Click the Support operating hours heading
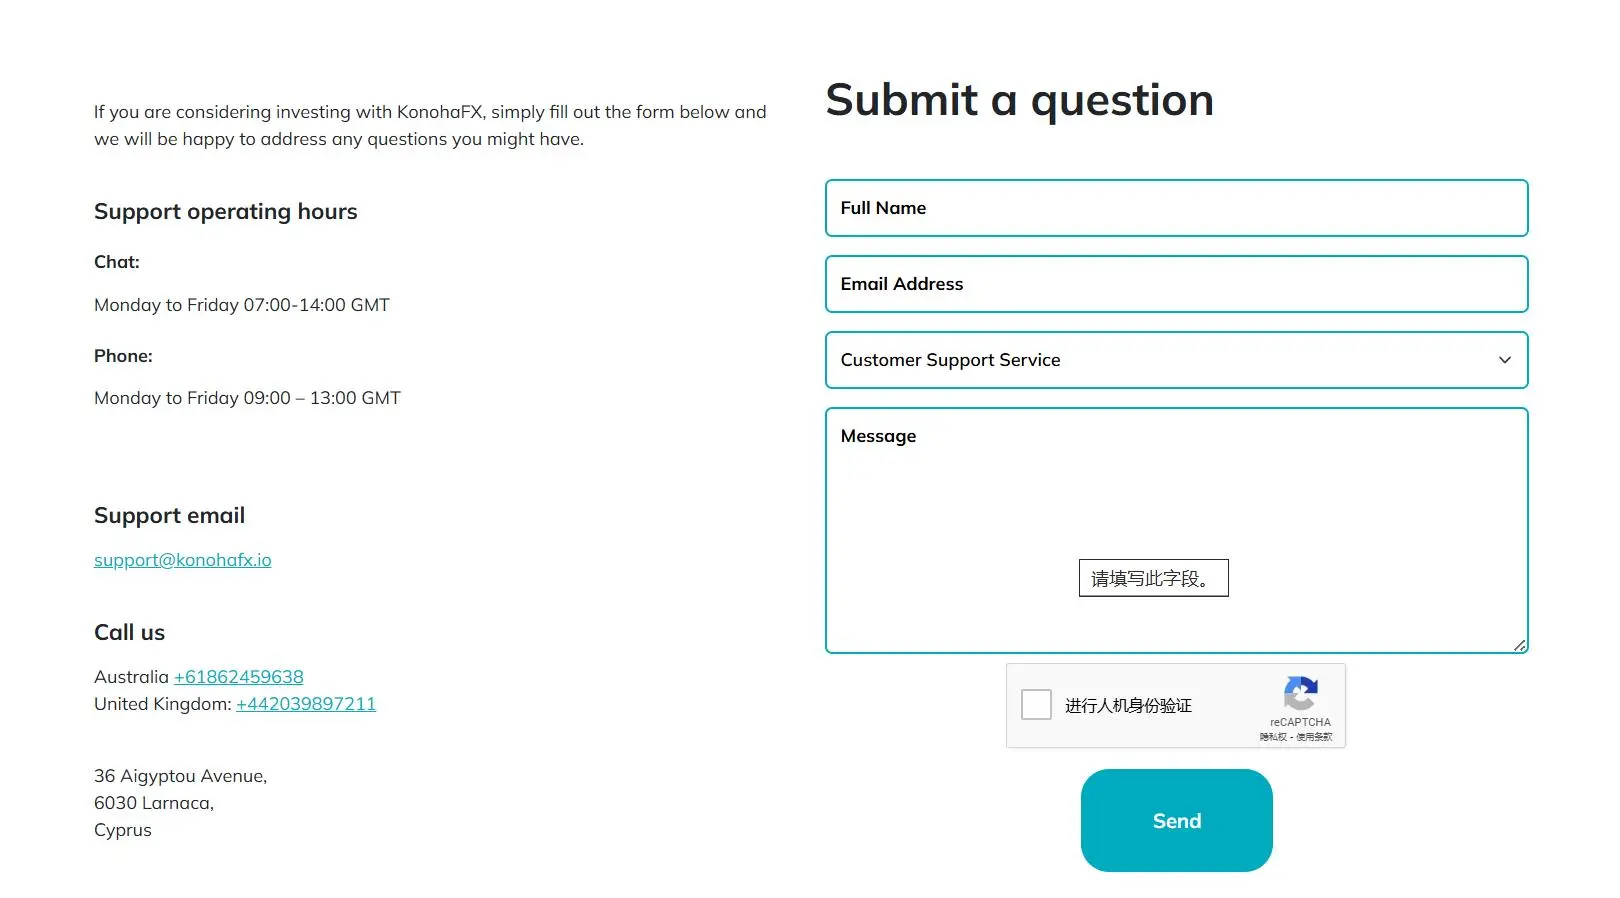The height and width of the screenshot is (898, 1620). pos(225,212)
